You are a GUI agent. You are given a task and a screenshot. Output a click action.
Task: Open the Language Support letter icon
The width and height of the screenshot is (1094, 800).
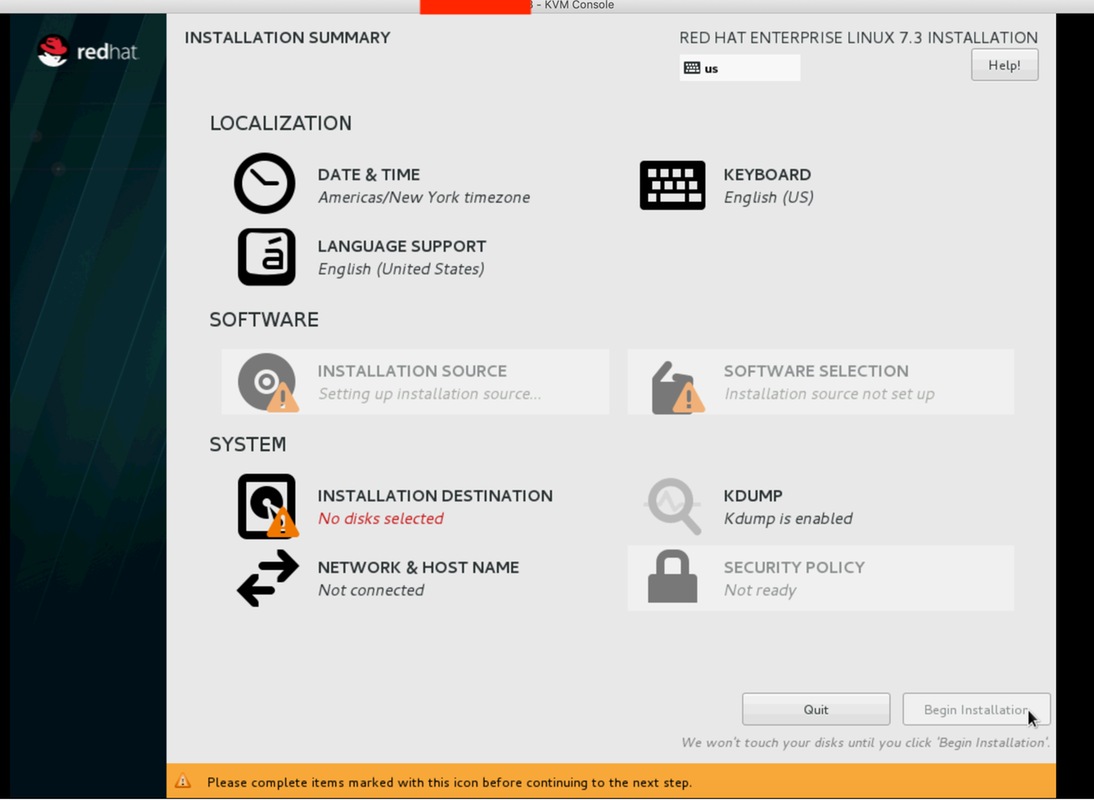pos(267,257)
